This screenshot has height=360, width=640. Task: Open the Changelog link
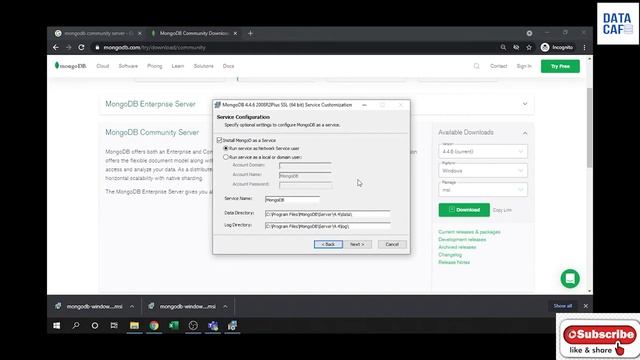pos(450,255)
